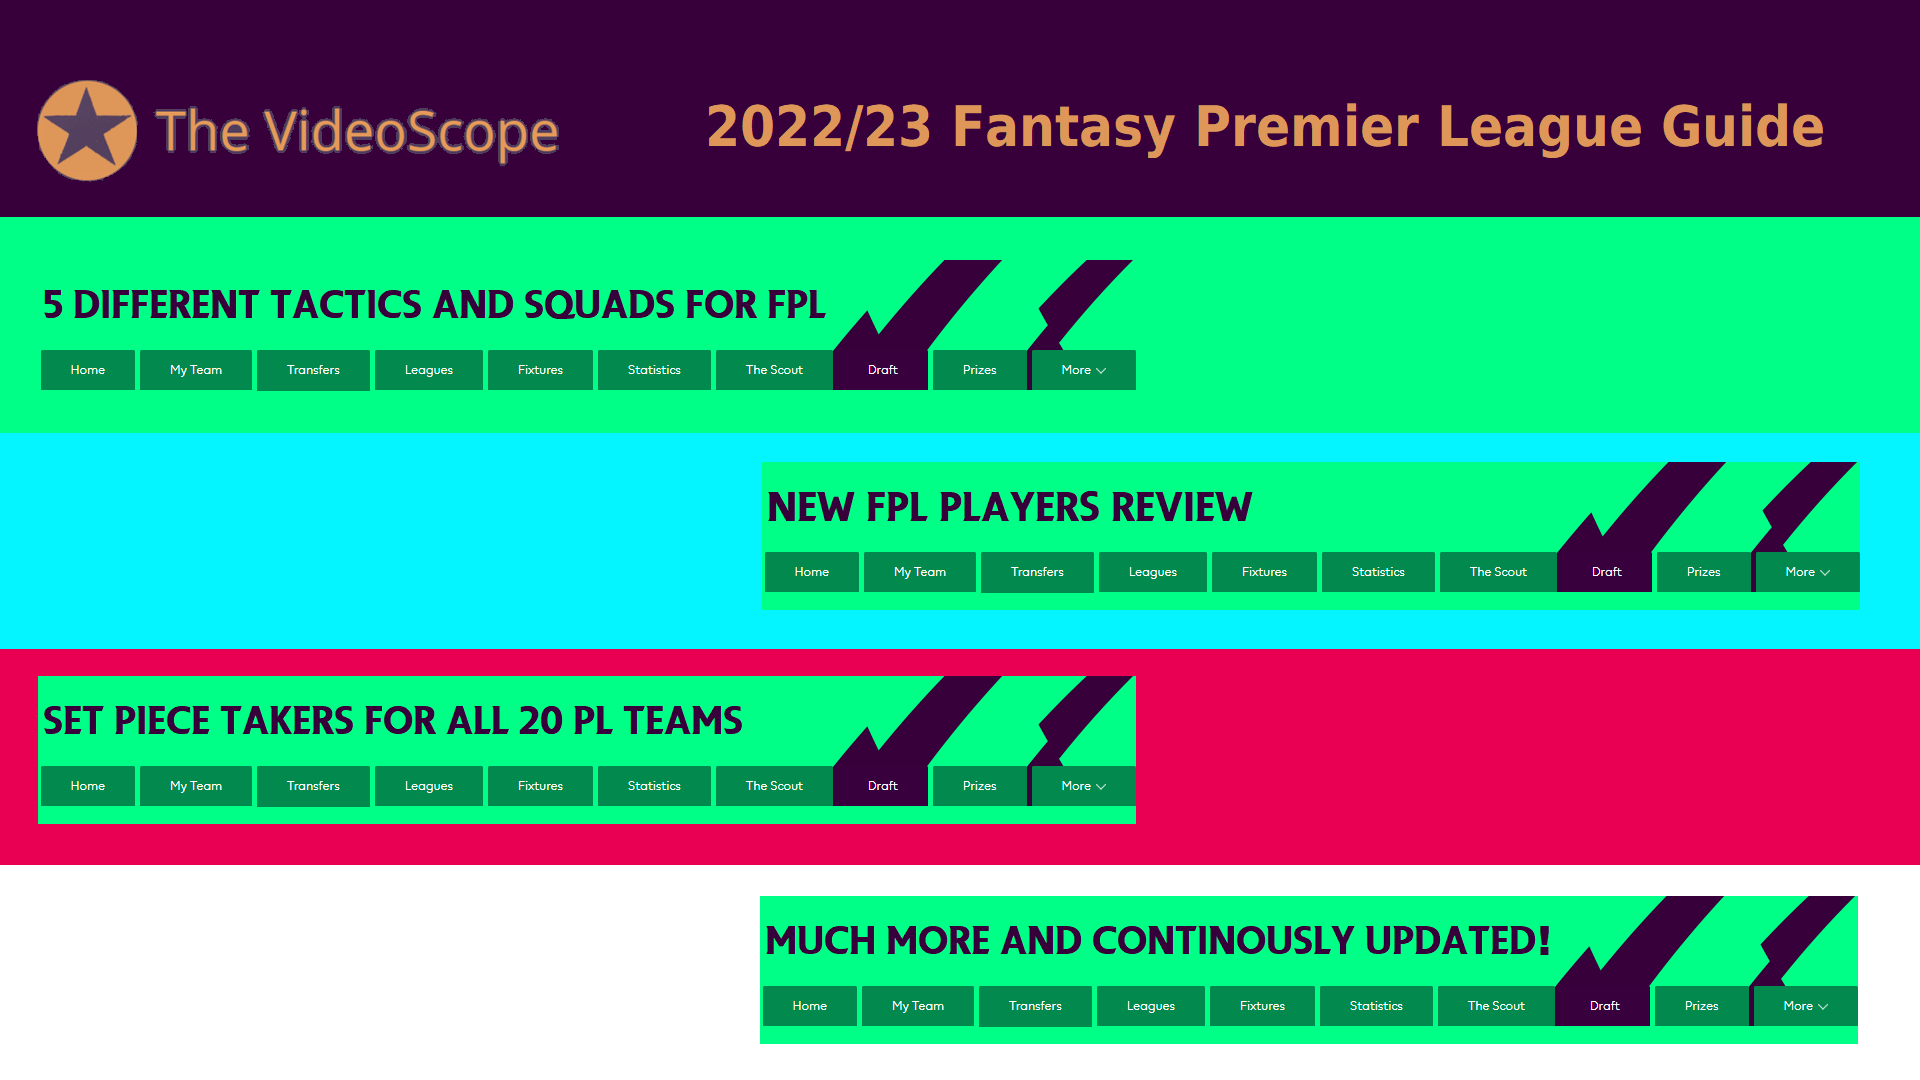Click the Prizes tab in top navigation
This screenshot has height=1080, width=1920.
(978, 369)
